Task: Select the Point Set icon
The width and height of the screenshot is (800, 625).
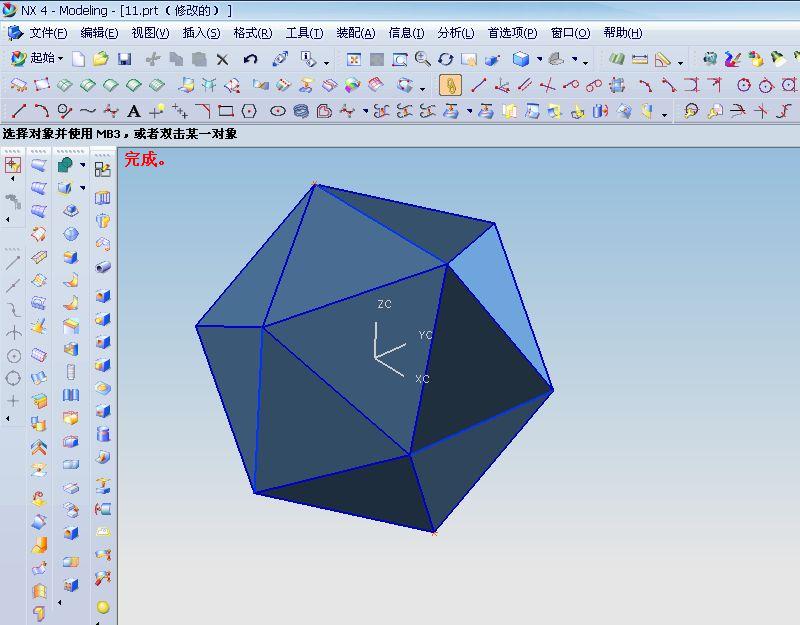Action: pos(180,111)
